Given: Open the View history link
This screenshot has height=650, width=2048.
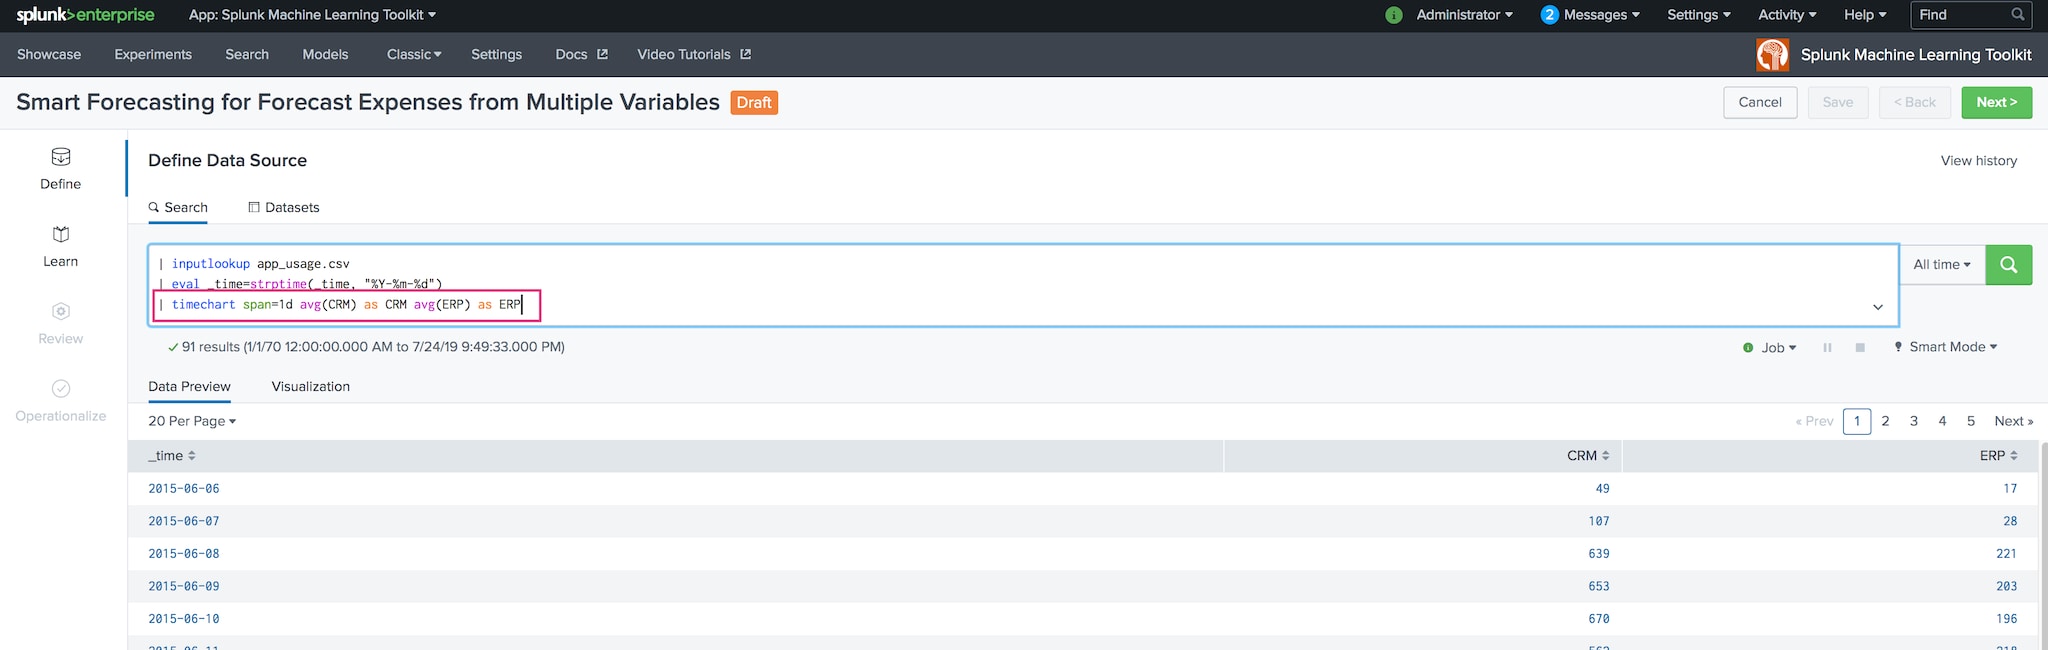Looking at the screenshot, I should pyautogui.click(x=1978, y=161).
